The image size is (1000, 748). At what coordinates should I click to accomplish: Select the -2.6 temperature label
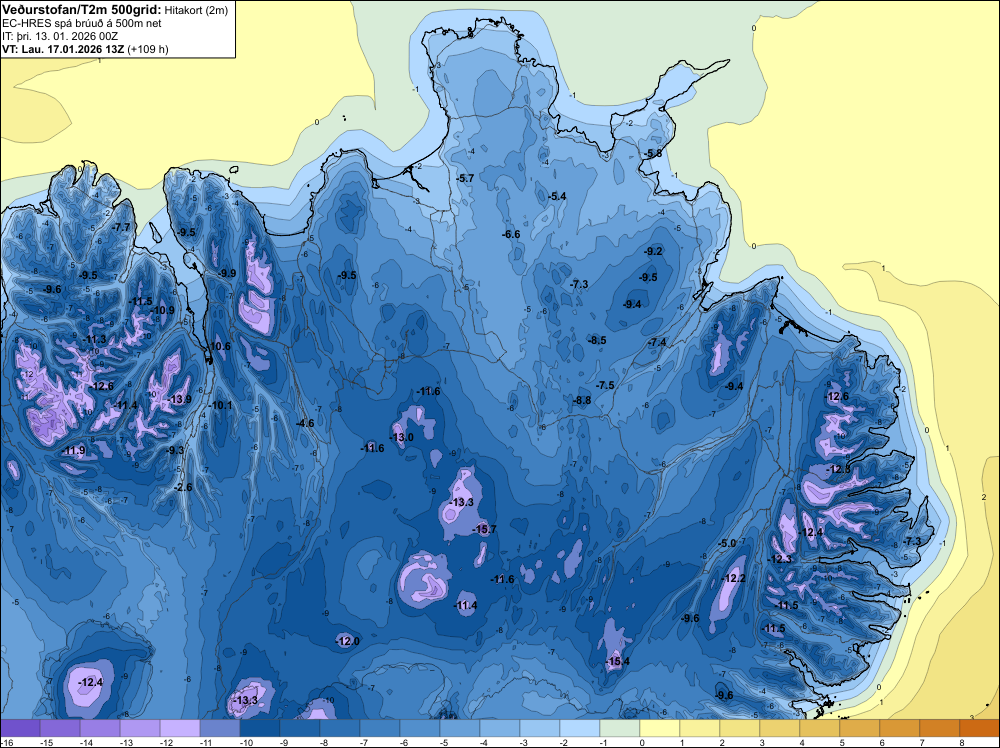[182, 488]
